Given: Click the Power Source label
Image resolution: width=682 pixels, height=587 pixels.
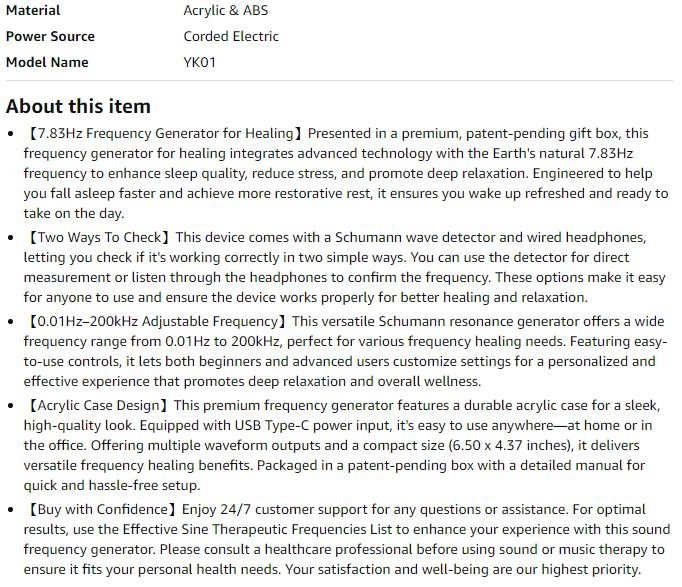Looking at the screenshot, I should (x=50, y=36).
